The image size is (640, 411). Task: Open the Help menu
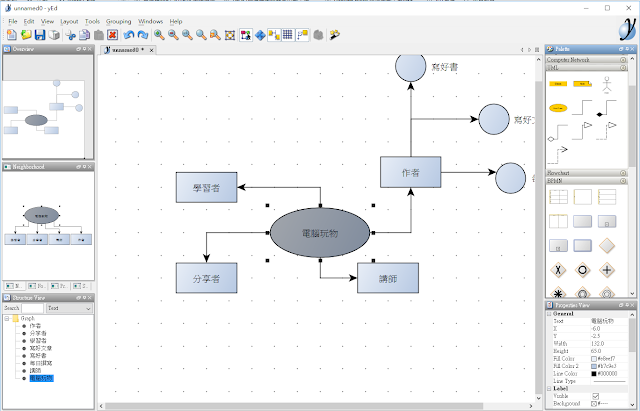coord(176,21)
